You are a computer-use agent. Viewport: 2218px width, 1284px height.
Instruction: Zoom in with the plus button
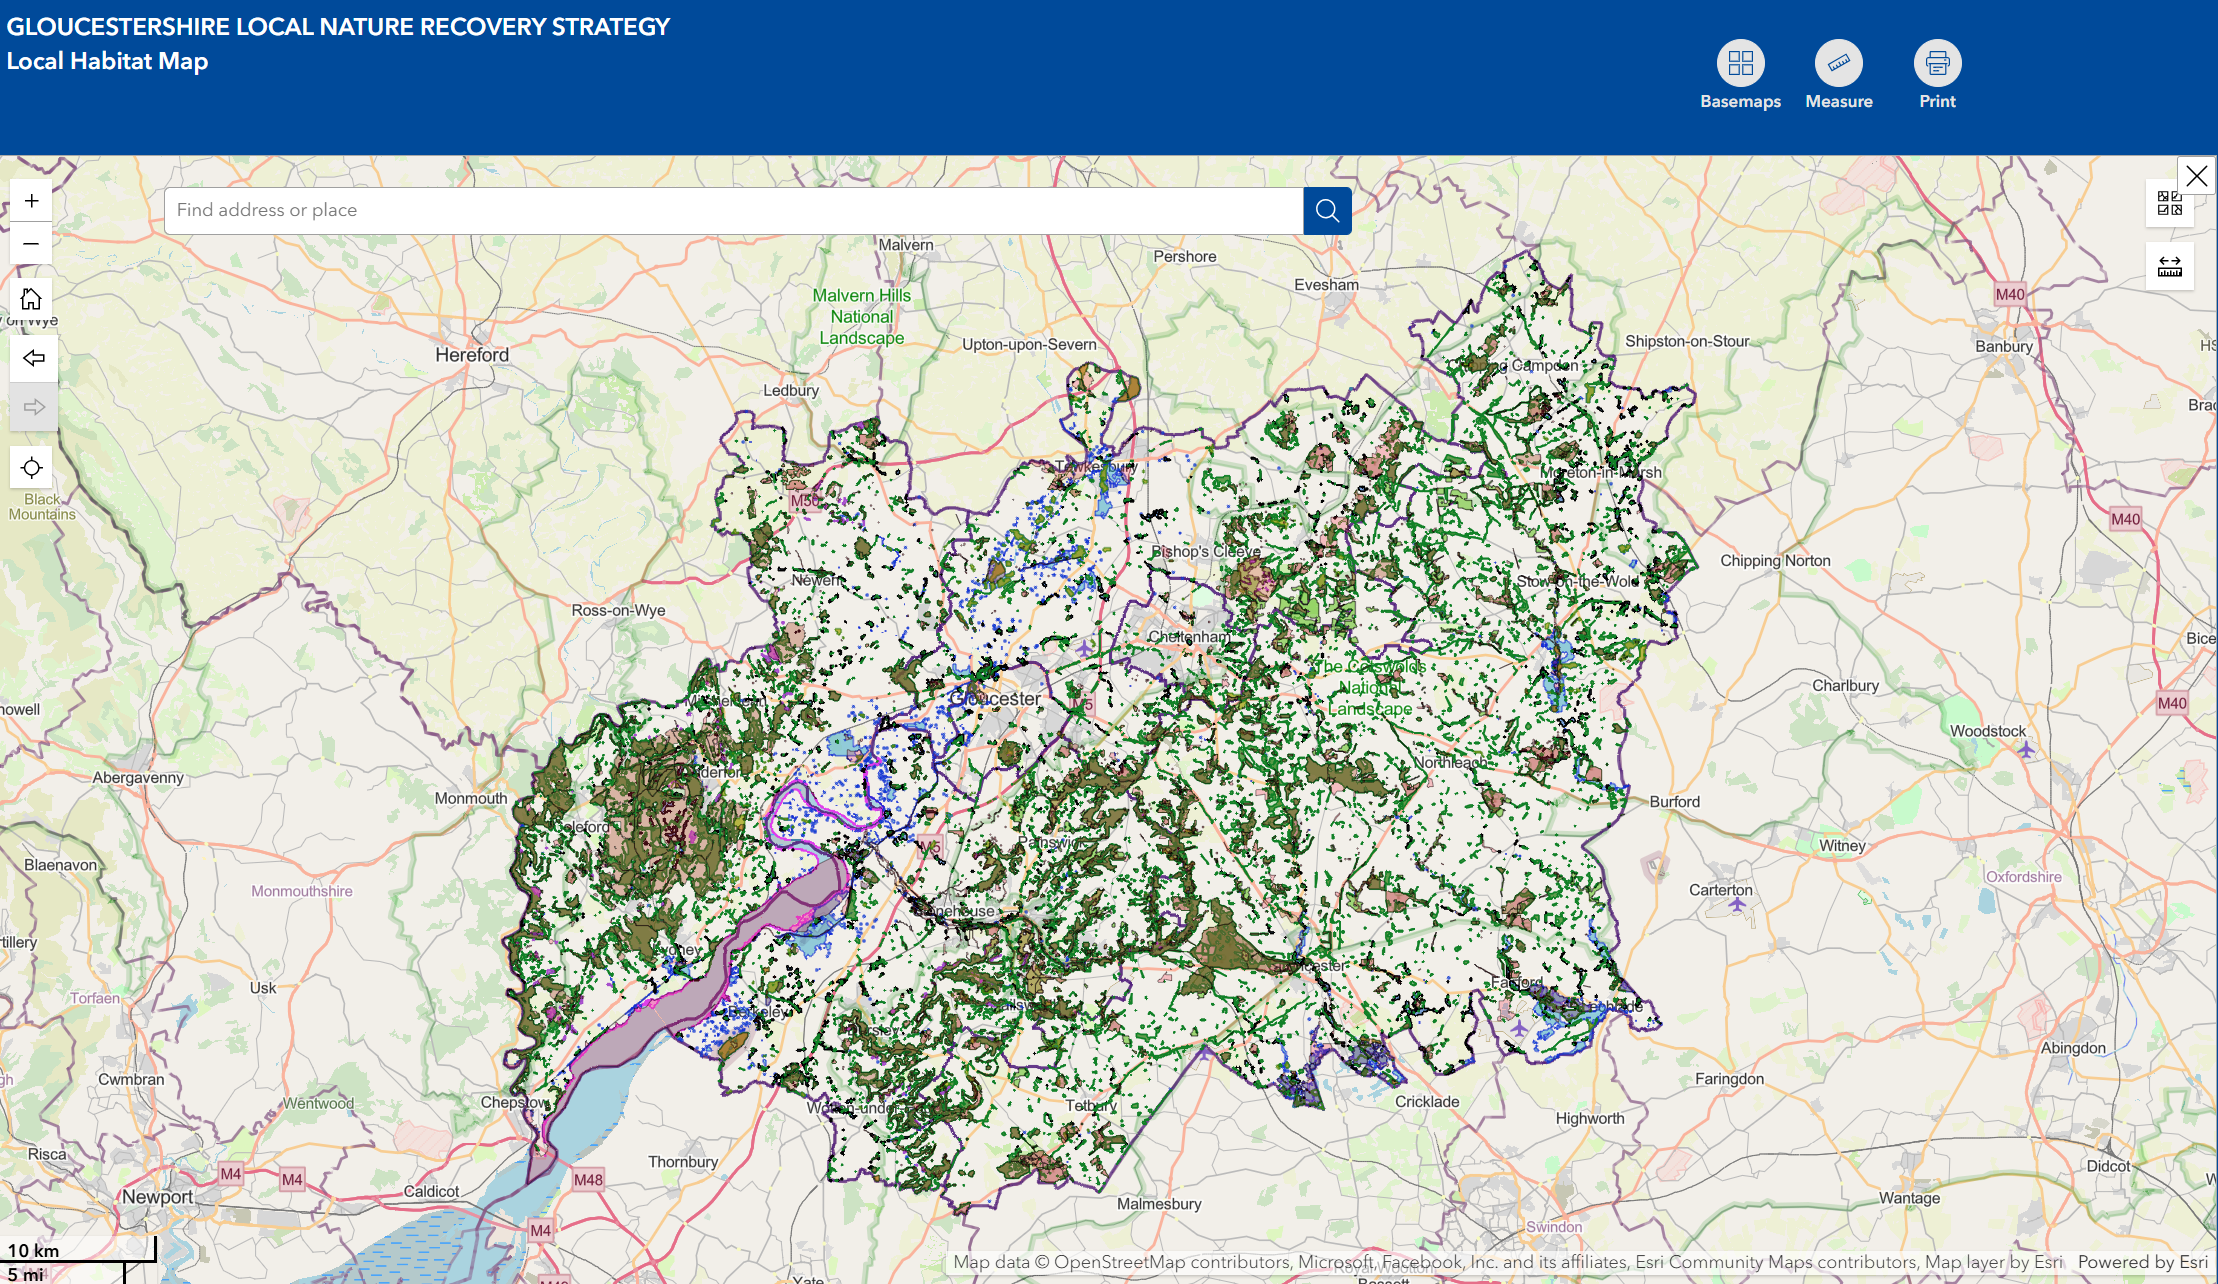pyautogui.click(x=31, y=201)
